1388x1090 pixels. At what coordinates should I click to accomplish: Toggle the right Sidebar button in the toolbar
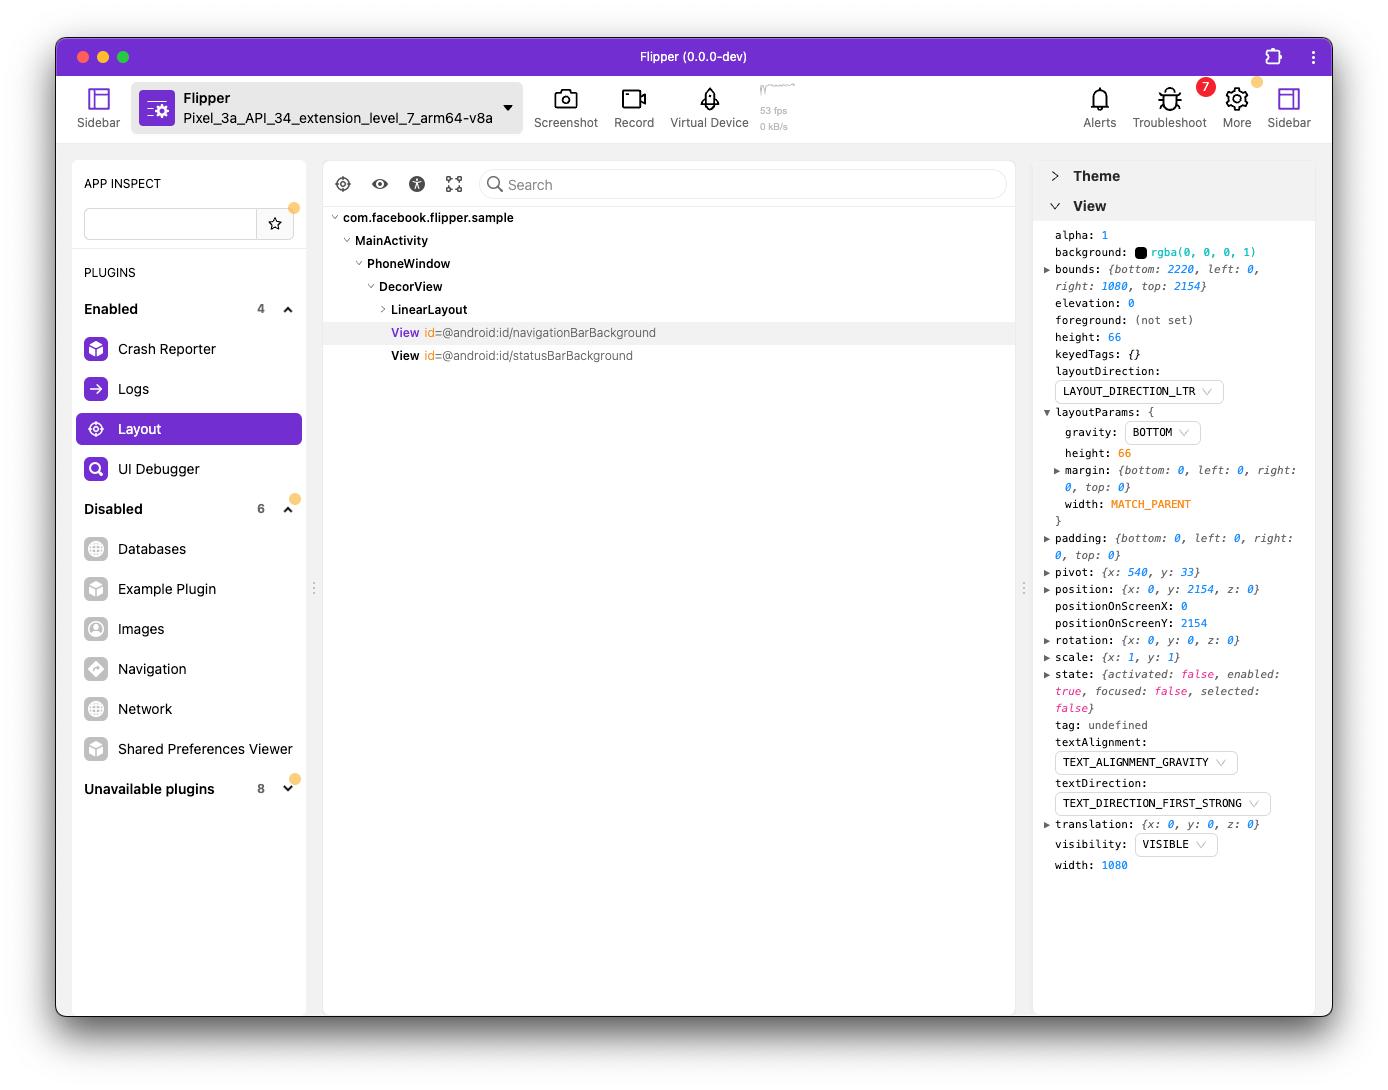click(x=1289, y=108)
